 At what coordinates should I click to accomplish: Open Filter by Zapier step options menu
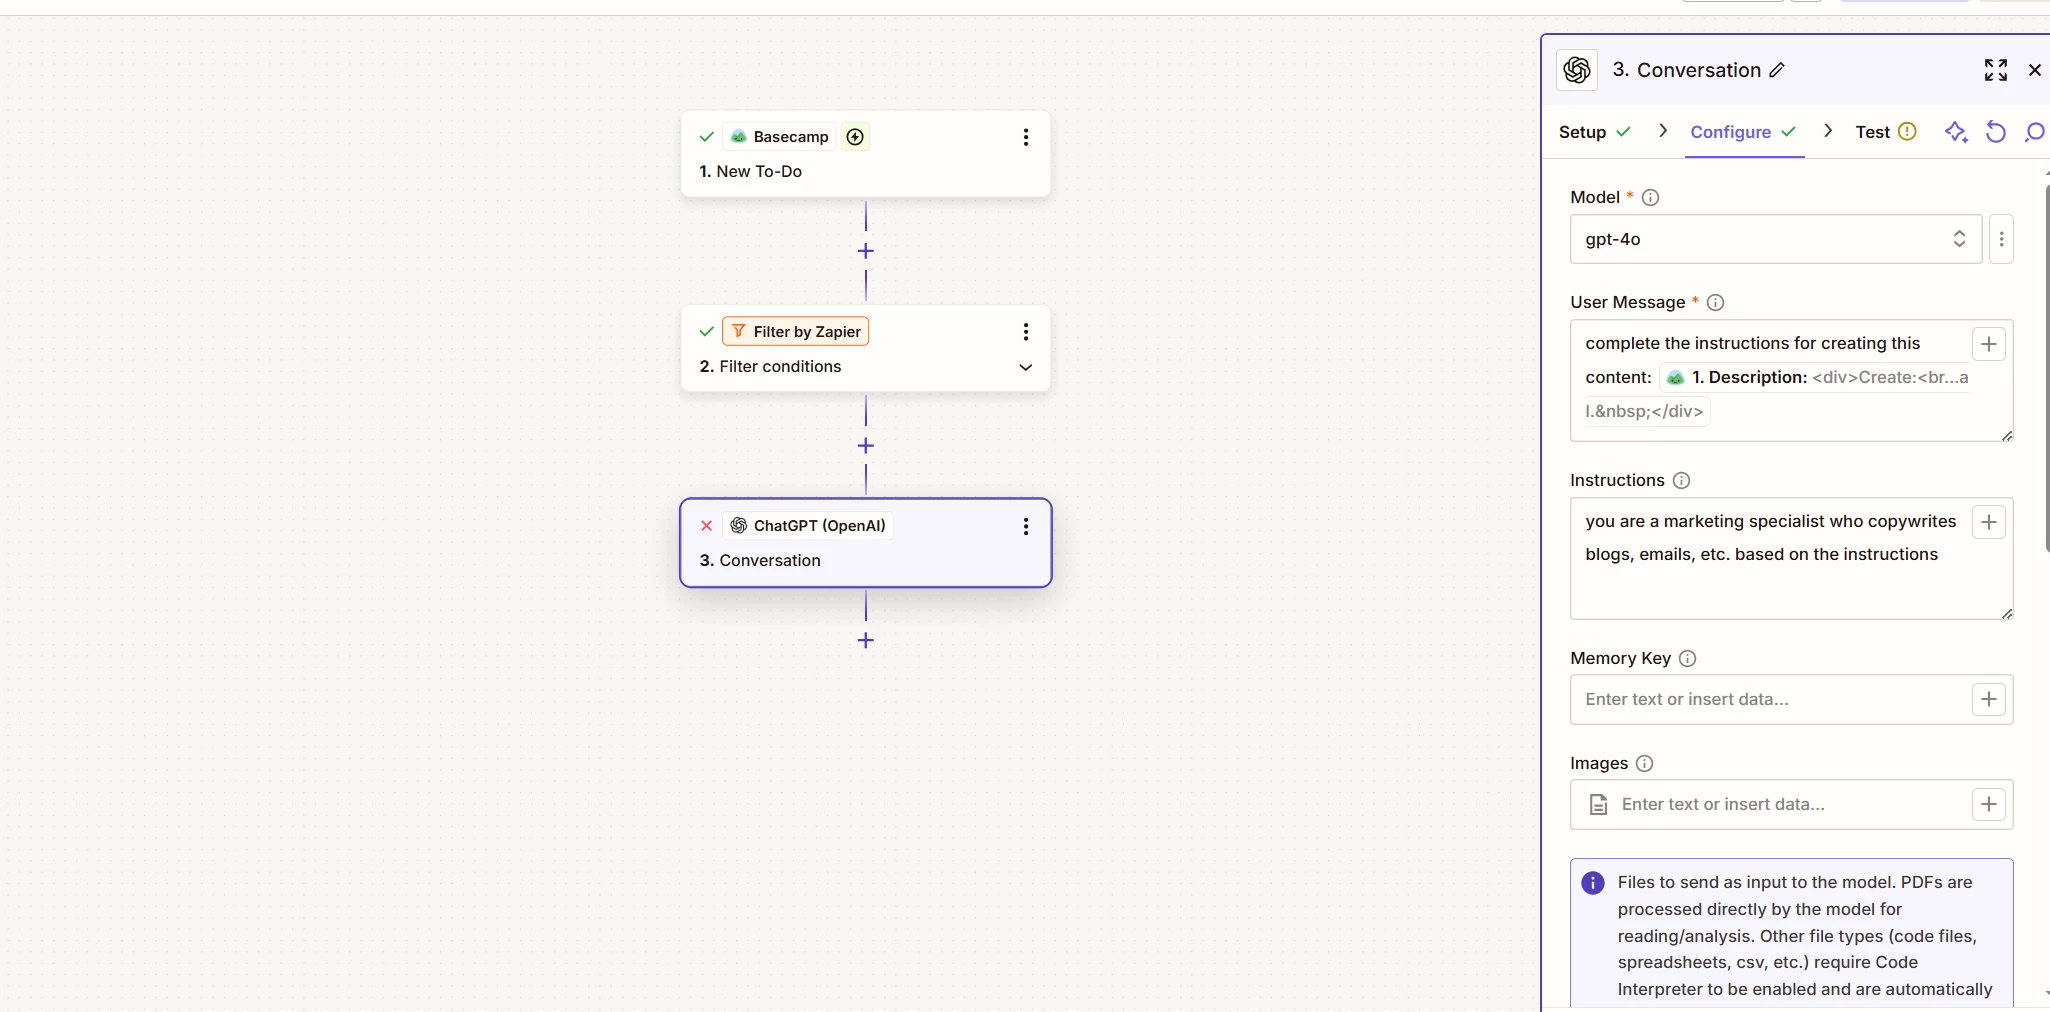coord(1025,332)
